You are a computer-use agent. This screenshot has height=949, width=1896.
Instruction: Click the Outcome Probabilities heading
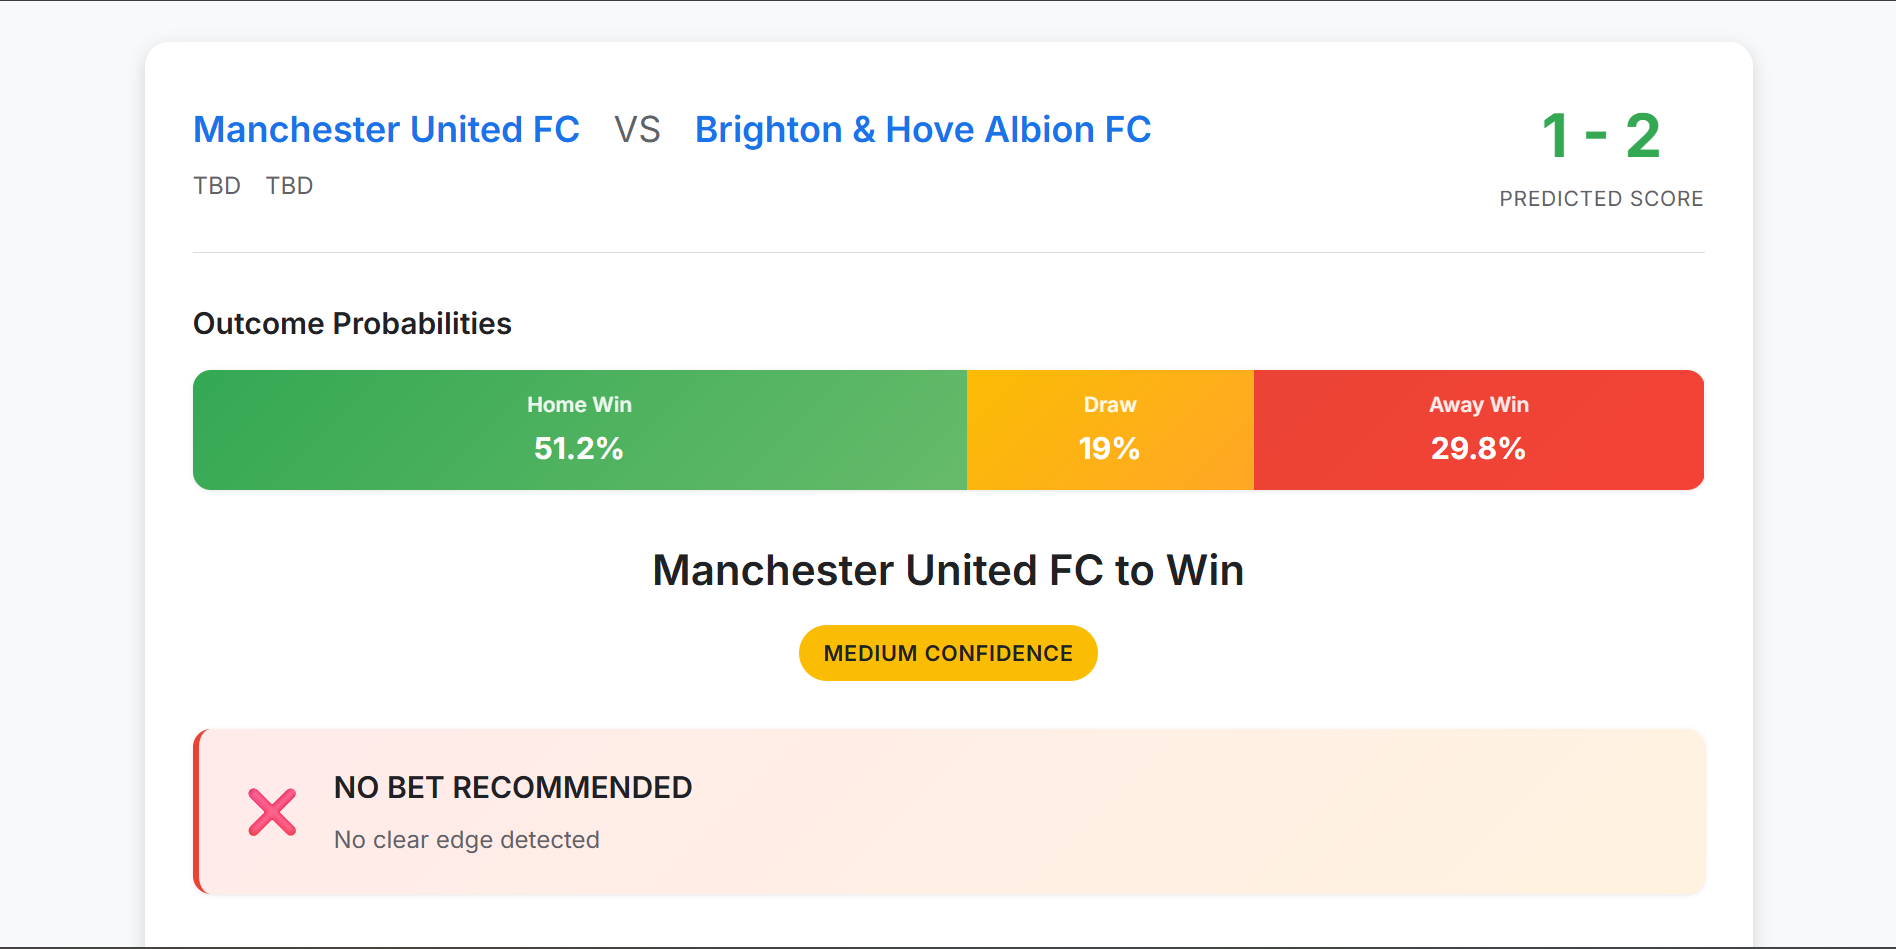[x=352, y=323]
